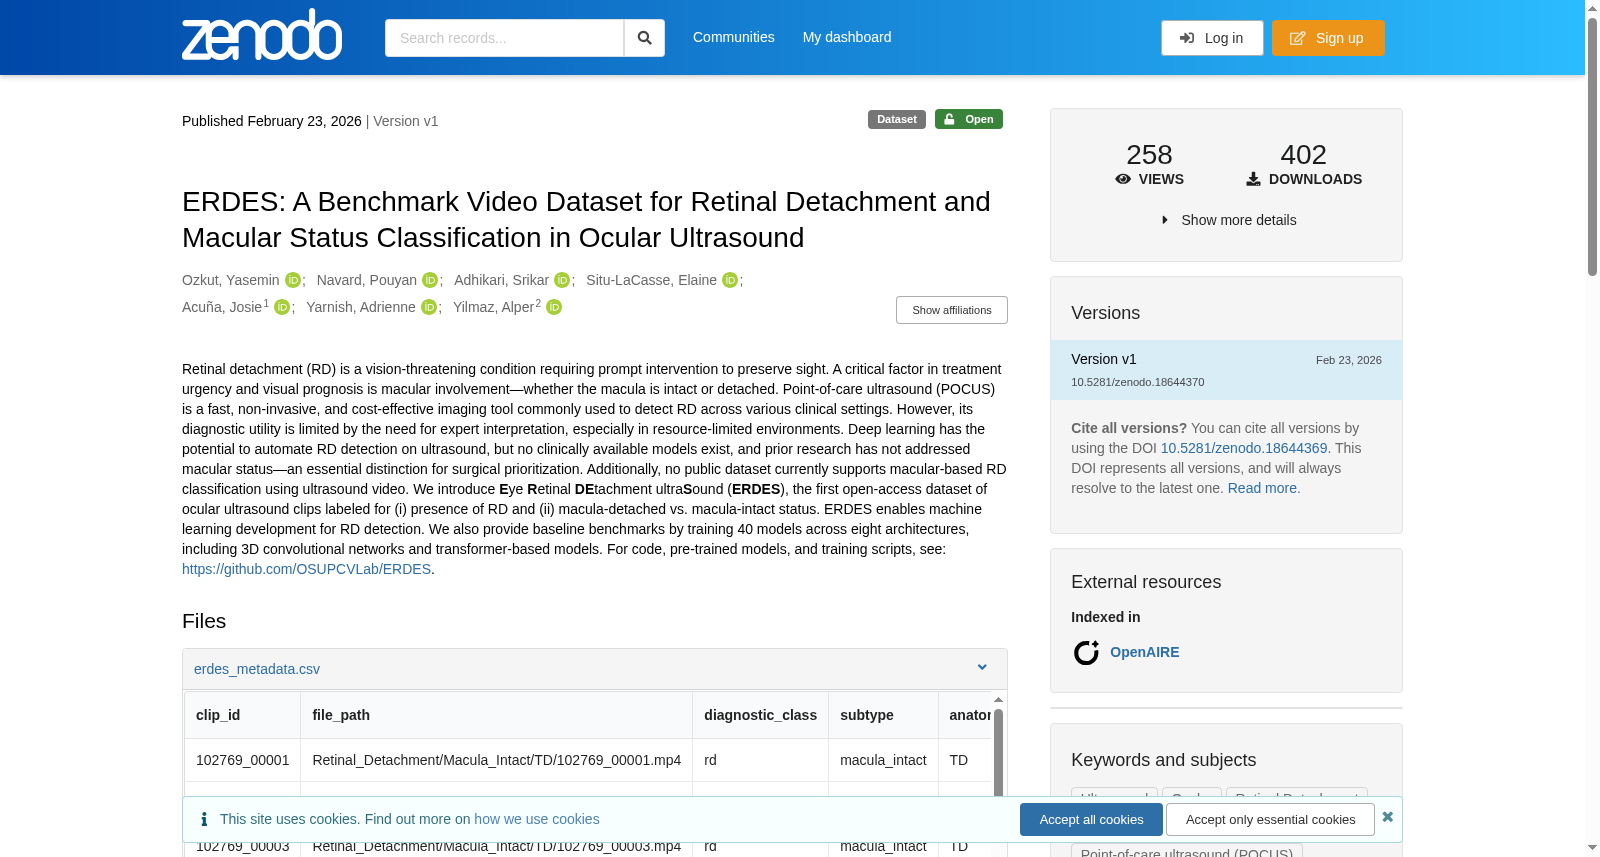
Task: Click the Sign up button
Action: tap(1328, 38)
